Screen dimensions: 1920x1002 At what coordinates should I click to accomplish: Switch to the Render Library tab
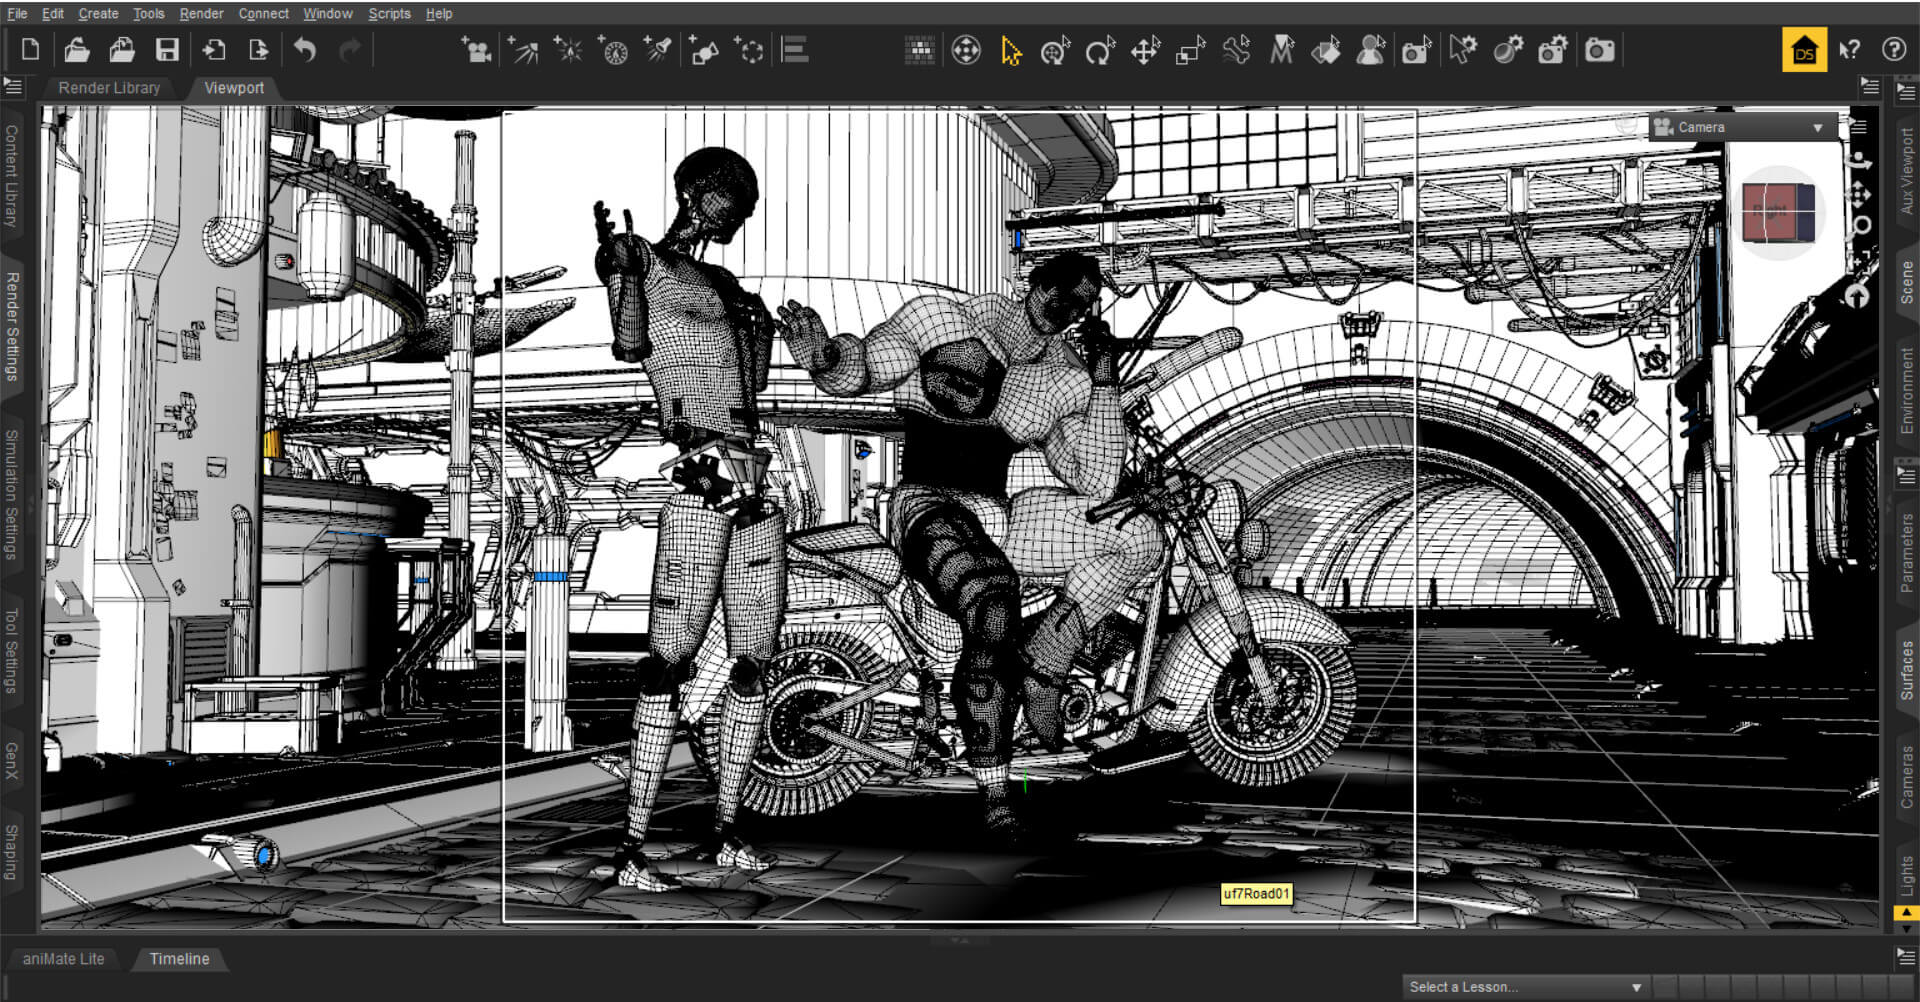(109, 88)
